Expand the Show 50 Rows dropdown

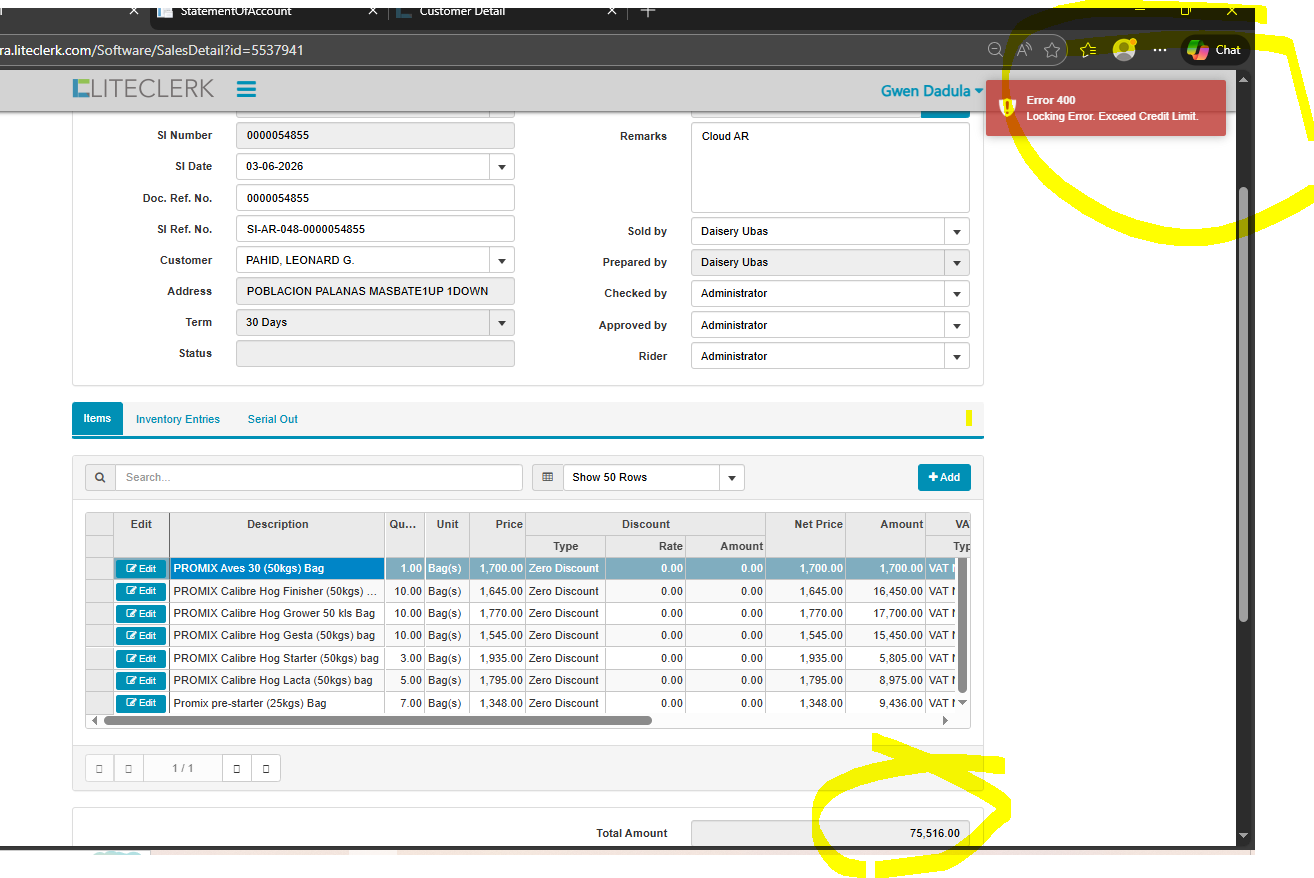point(732,477)
